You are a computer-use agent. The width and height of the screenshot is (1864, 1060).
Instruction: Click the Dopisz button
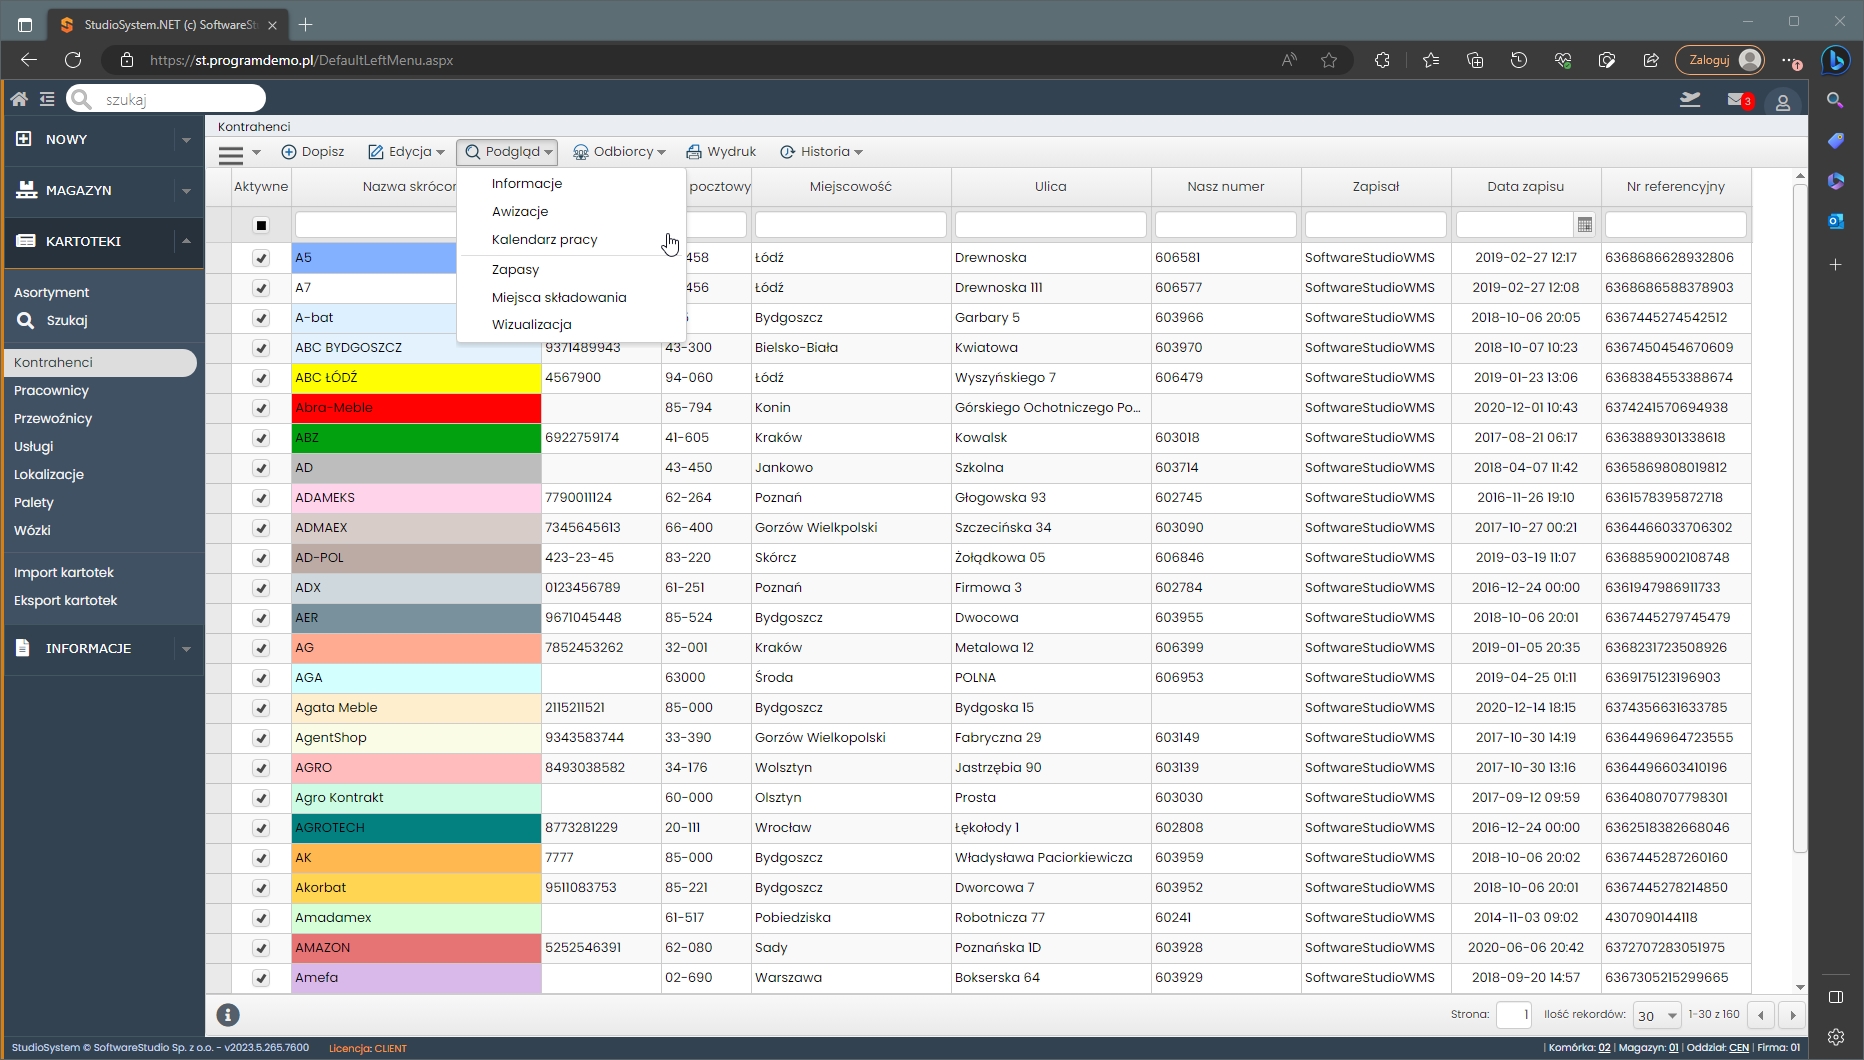point(313,152)
